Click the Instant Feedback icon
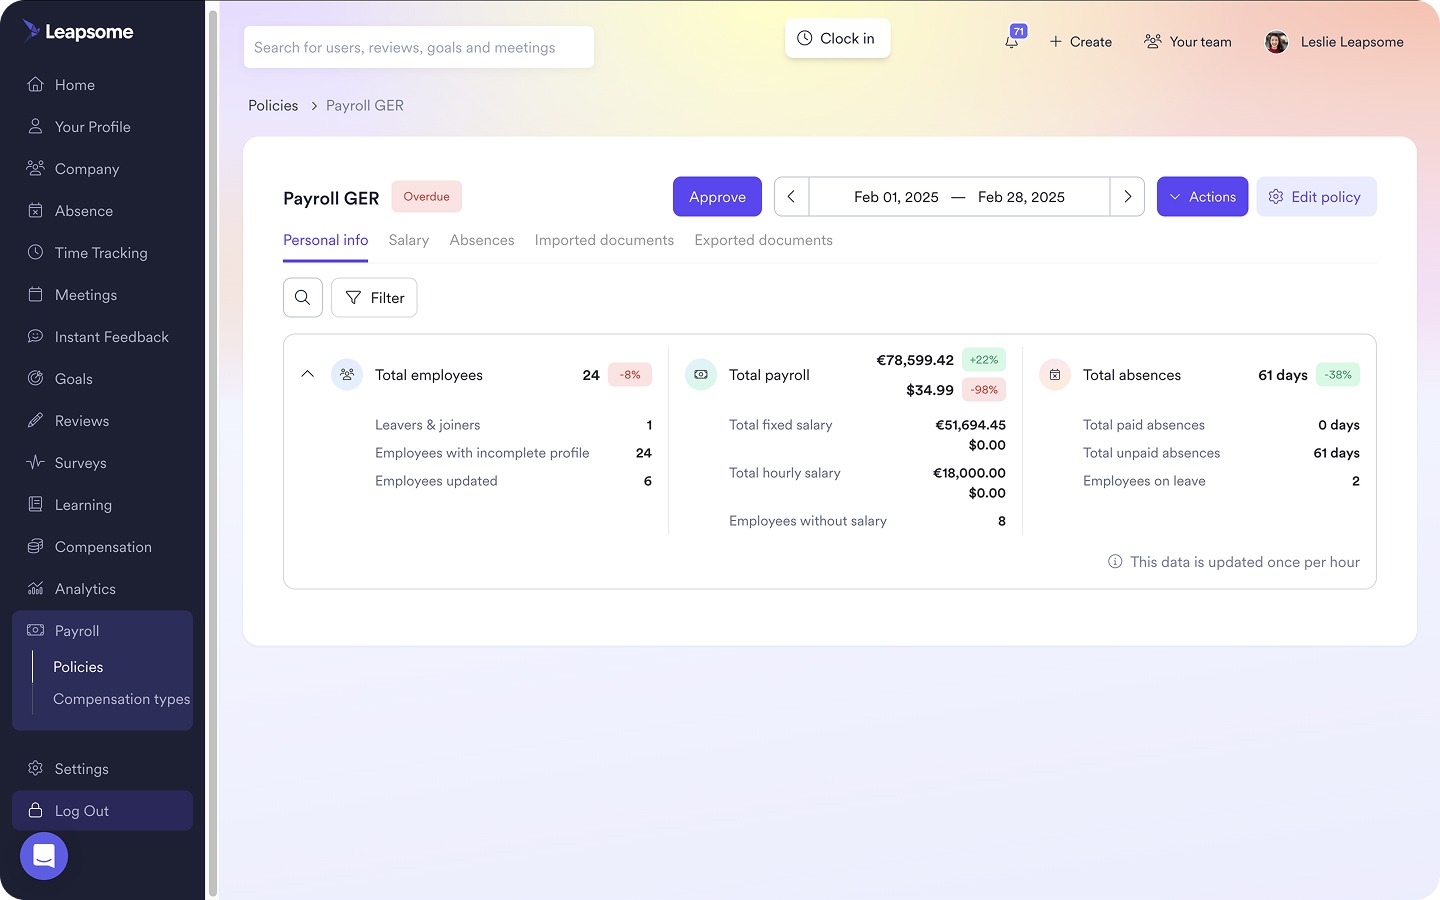Image resolution: width=1440 pixels, height=900 pixels. pos(35,336)
